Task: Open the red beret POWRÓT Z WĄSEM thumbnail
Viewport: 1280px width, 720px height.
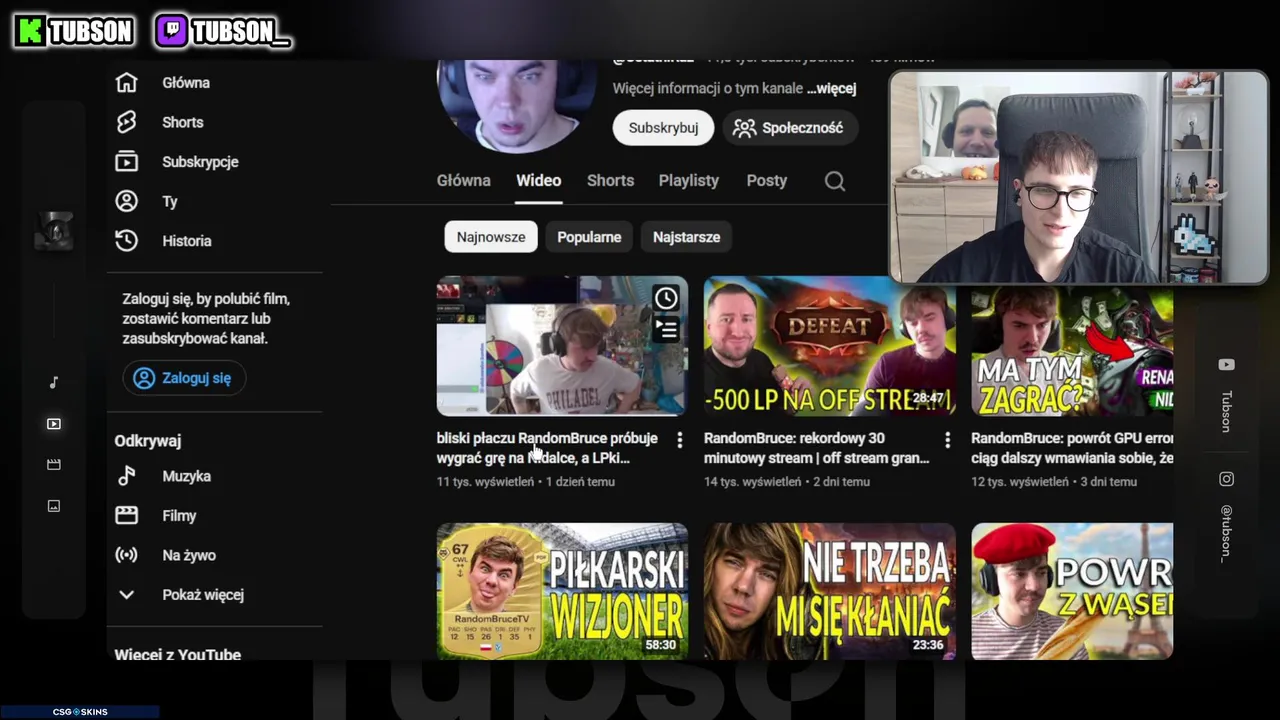Action: pos(1072,591)
